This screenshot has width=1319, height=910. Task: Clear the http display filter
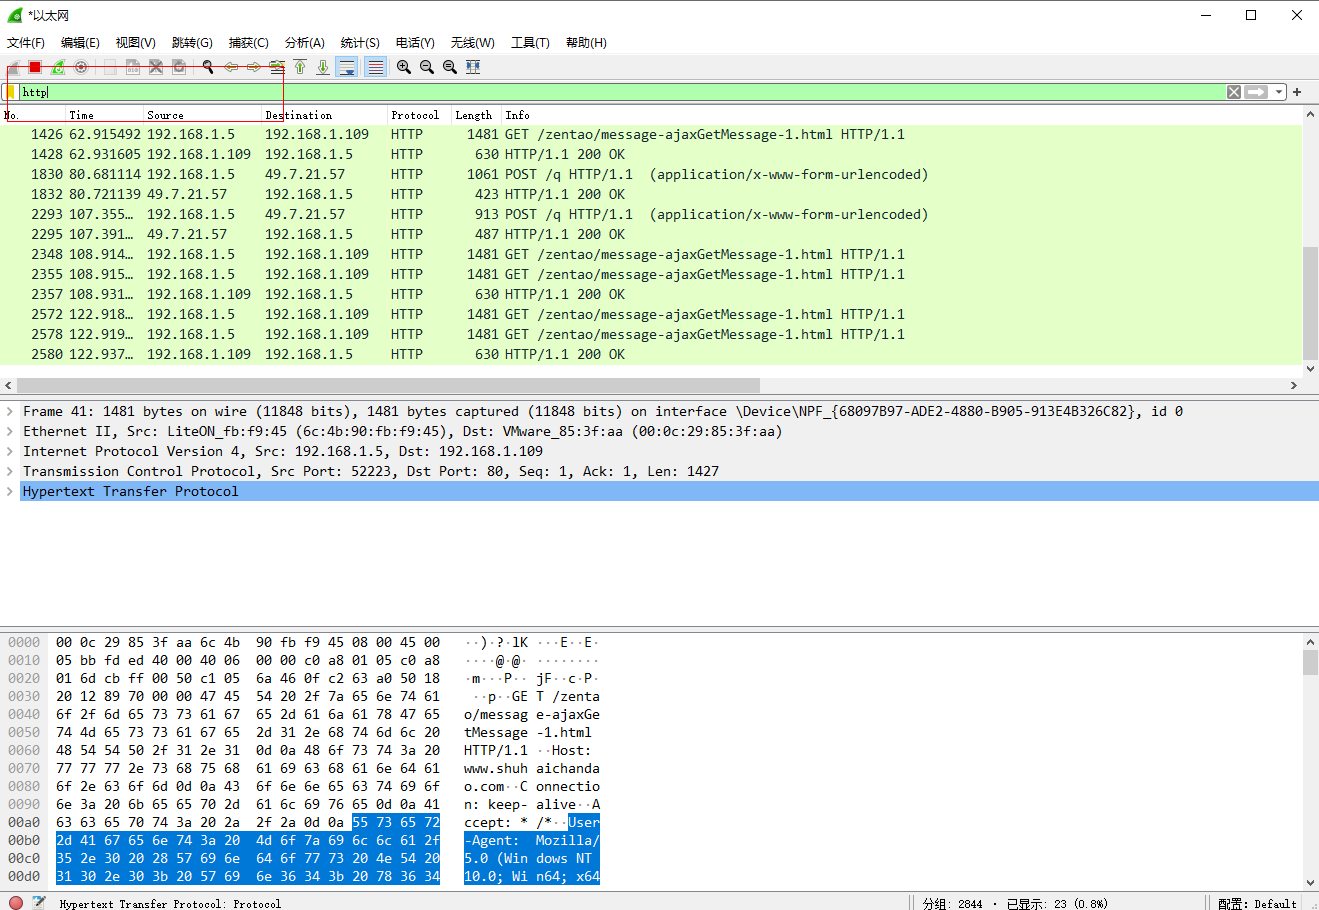coord(1233,91)
